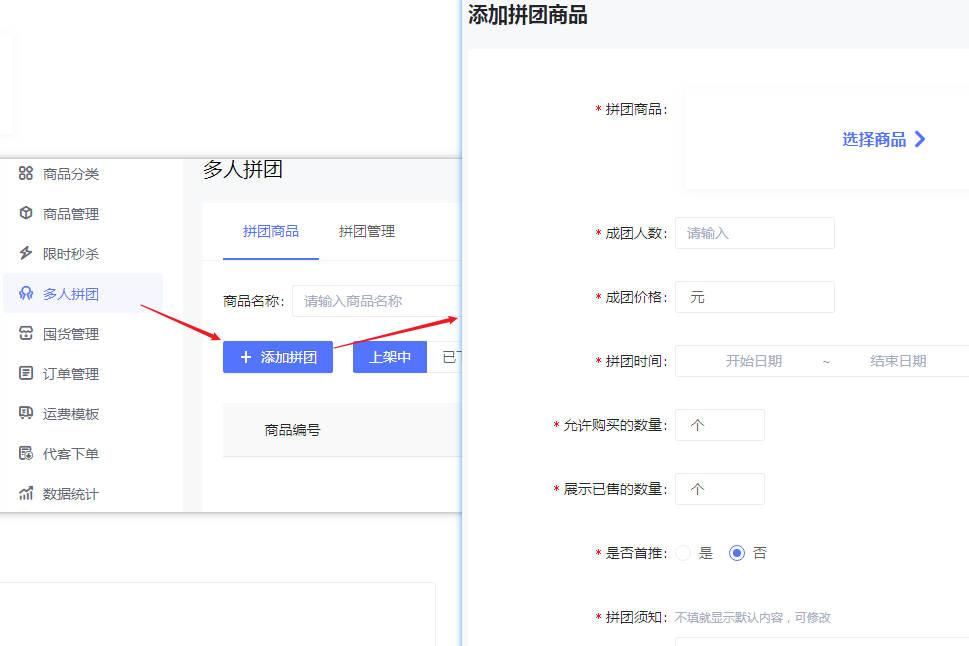The height and width of the screenshot is (646, 969).
Task: Select 是 for 是否首推
Action: [685, 552]
